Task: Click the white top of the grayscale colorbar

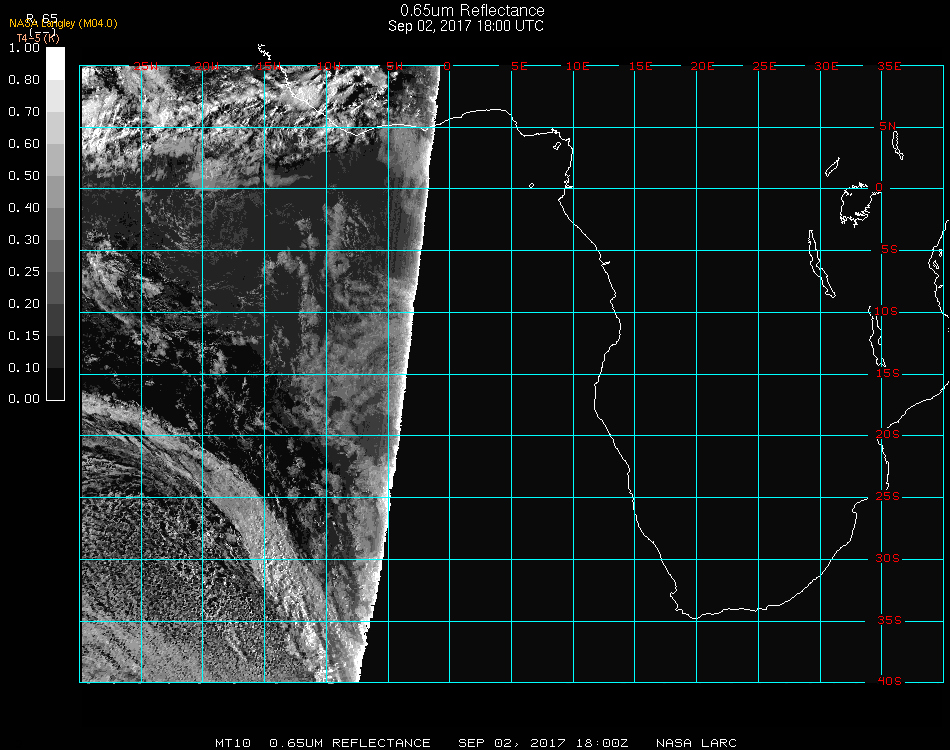Action: point(55,63)
